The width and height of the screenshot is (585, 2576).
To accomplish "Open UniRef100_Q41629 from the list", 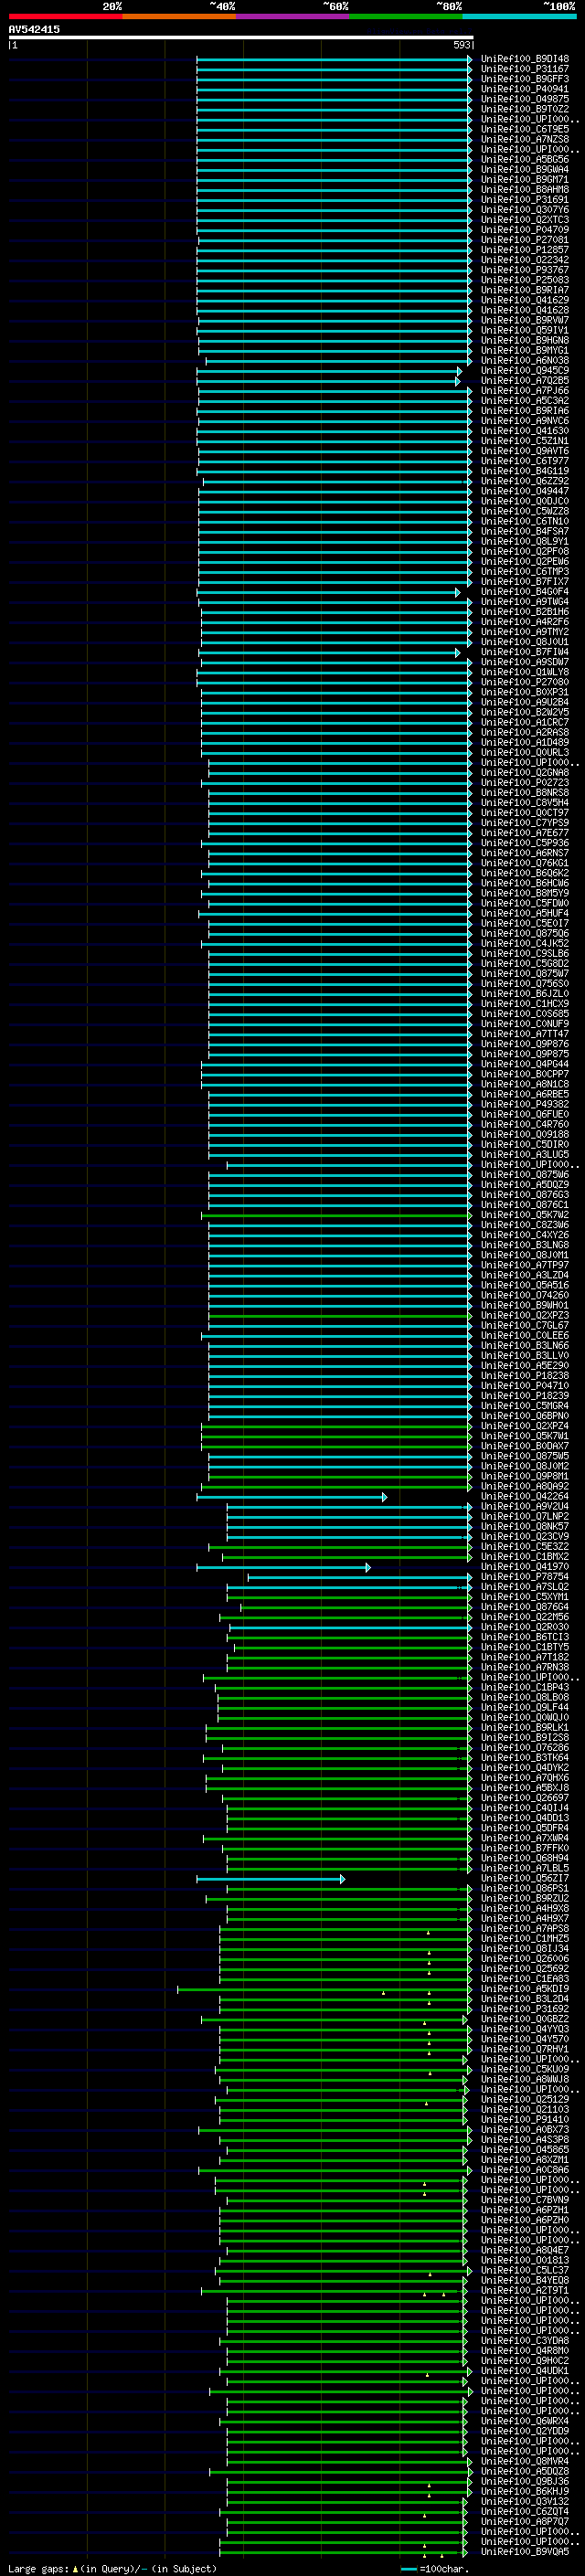I will [x=525, y=300].
